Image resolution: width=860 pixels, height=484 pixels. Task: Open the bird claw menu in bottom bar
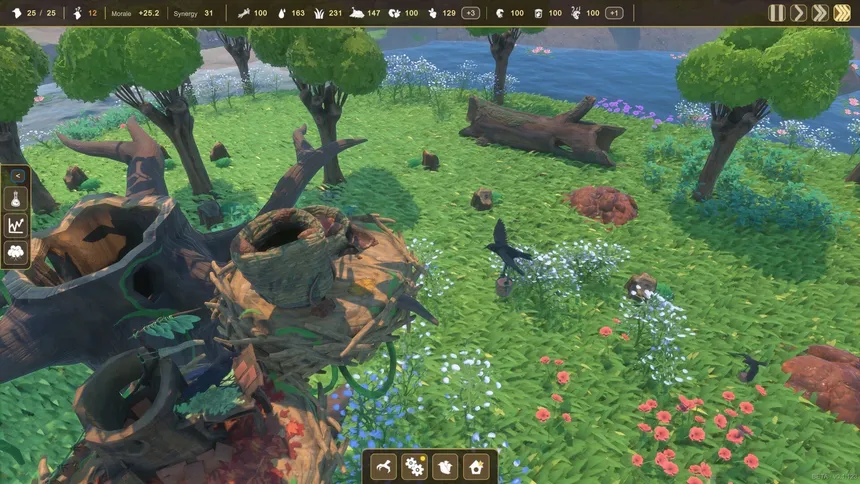[383, 467]
